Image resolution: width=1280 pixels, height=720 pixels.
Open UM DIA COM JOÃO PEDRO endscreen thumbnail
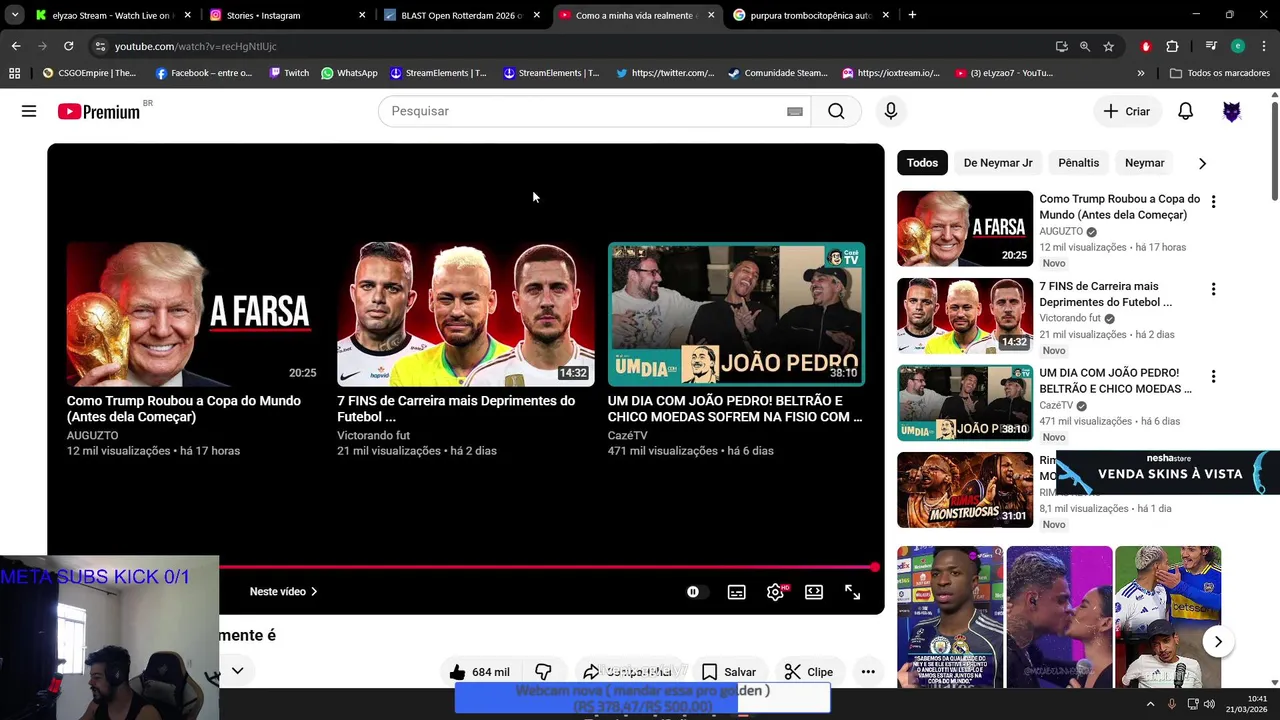(x=736, y=314)
